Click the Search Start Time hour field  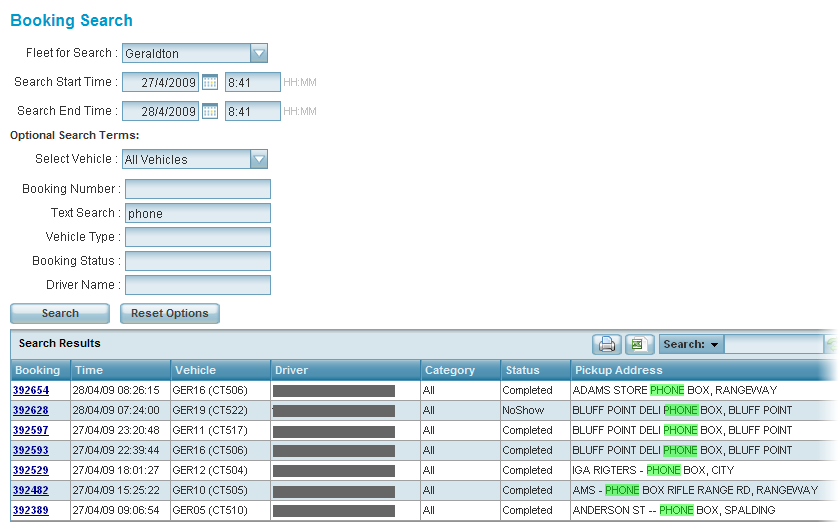pyautogui.click(x=252, y=83)
